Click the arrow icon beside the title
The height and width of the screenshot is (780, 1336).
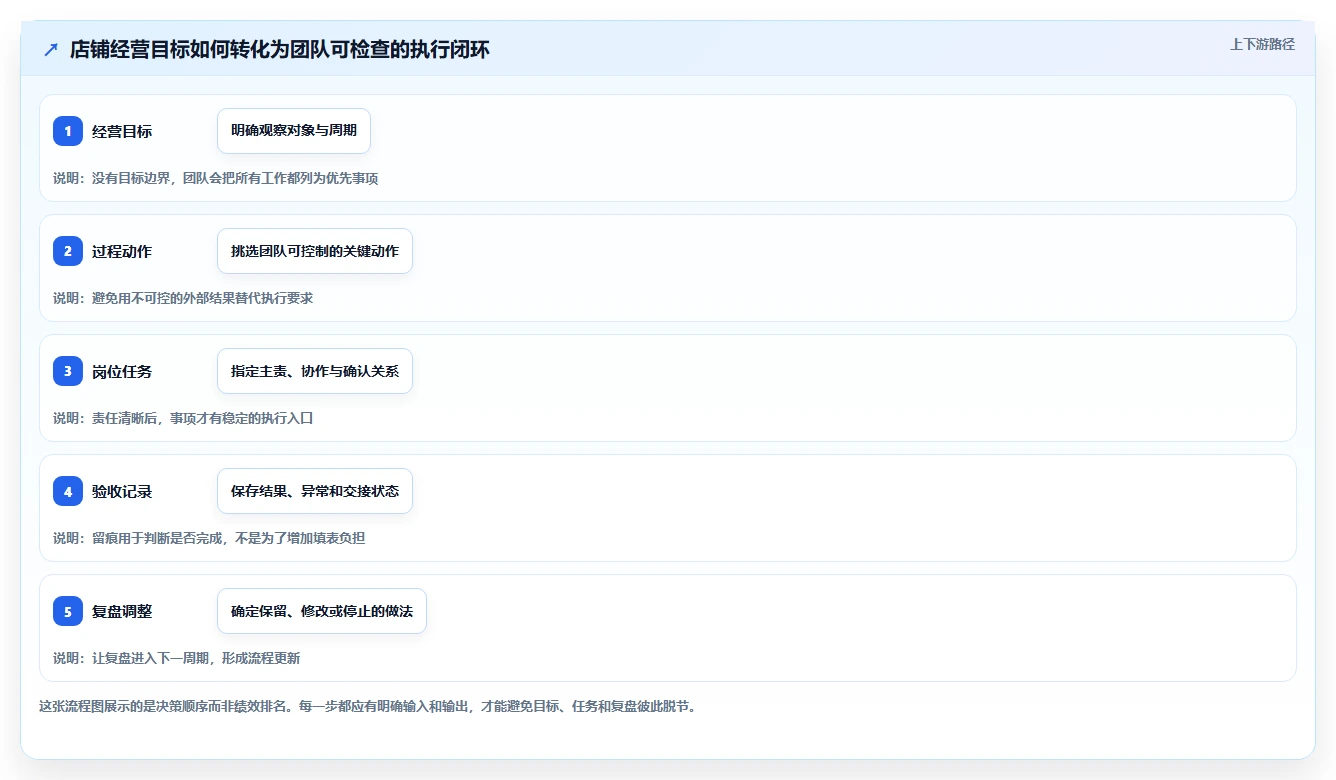[x=51, y=50]
